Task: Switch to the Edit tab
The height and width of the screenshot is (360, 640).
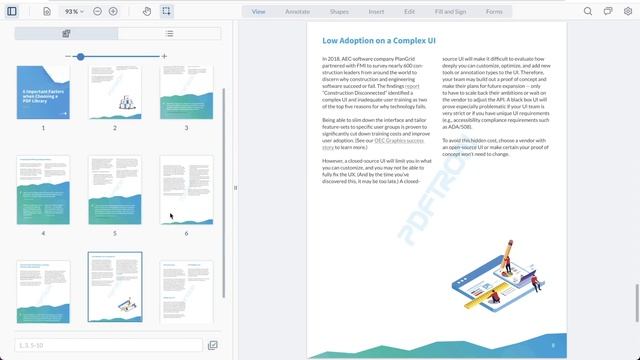Action: click(409, 11)
